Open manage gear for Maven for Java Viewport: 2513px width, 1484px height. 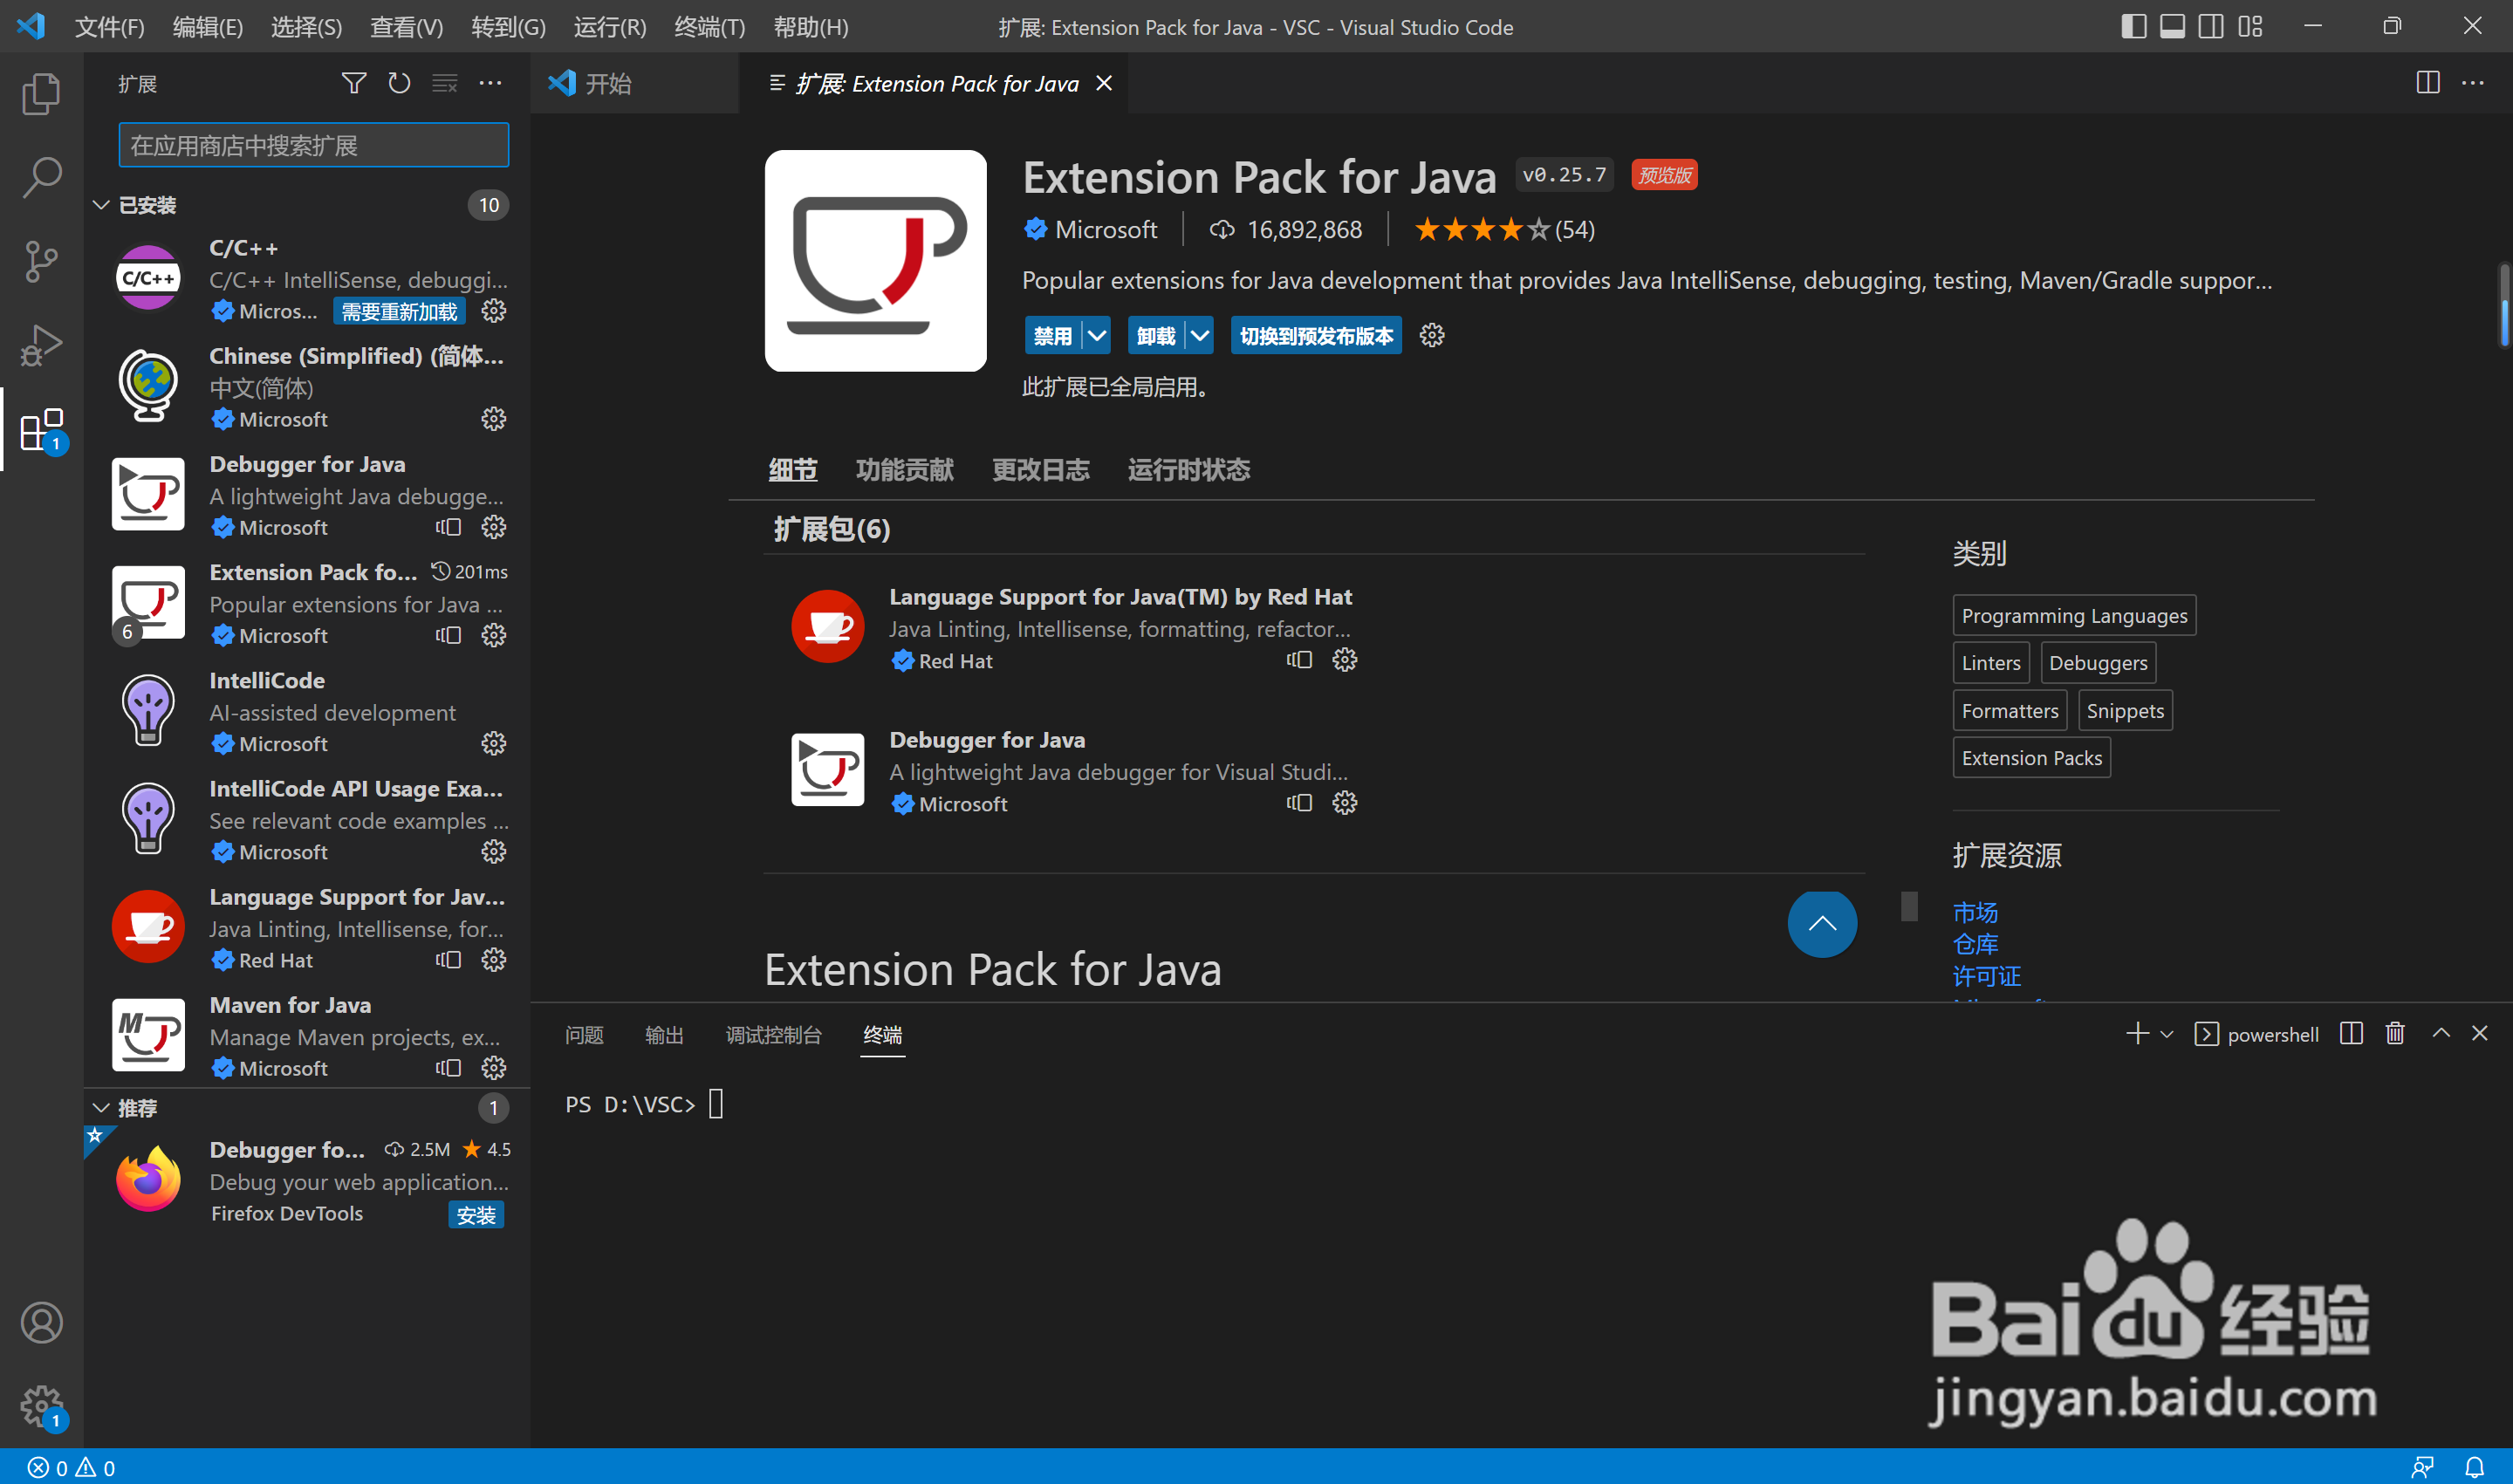pyautogui.click(x=493, y=1068)
